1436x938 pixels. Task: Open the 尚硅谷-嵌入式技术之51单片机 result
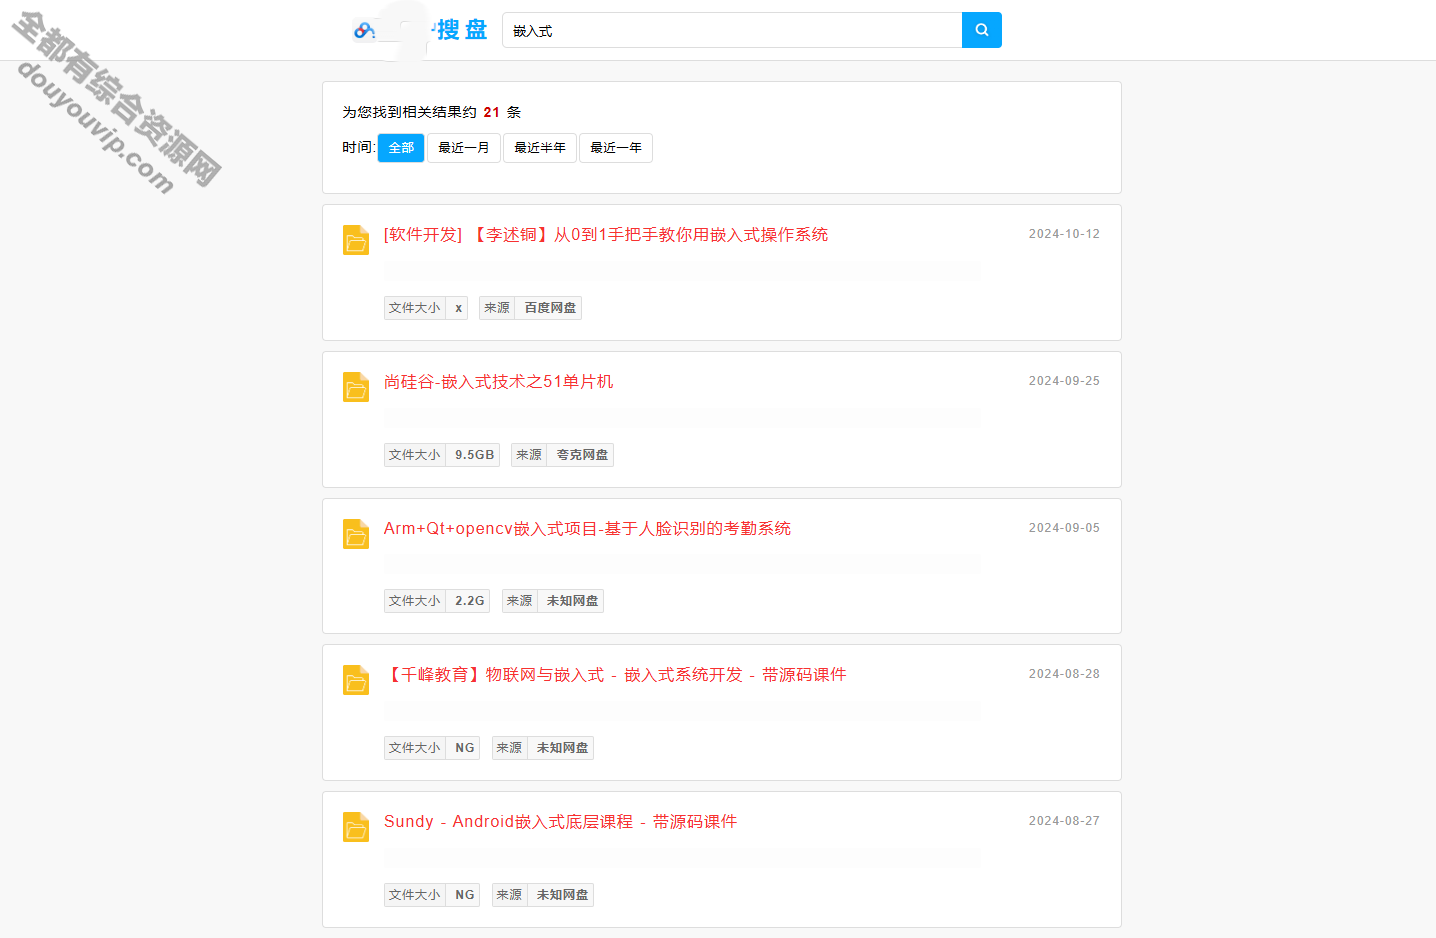498,382
